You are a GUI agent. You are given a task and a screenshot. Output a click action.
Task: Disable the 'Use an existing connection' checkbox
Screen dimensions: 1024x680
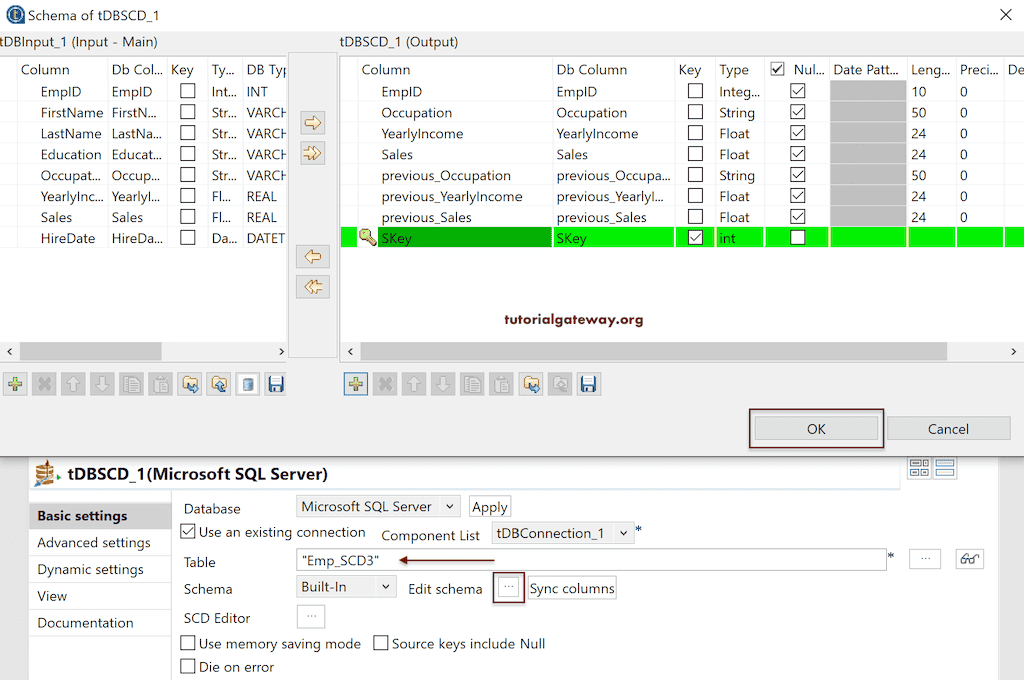[187, 532]
